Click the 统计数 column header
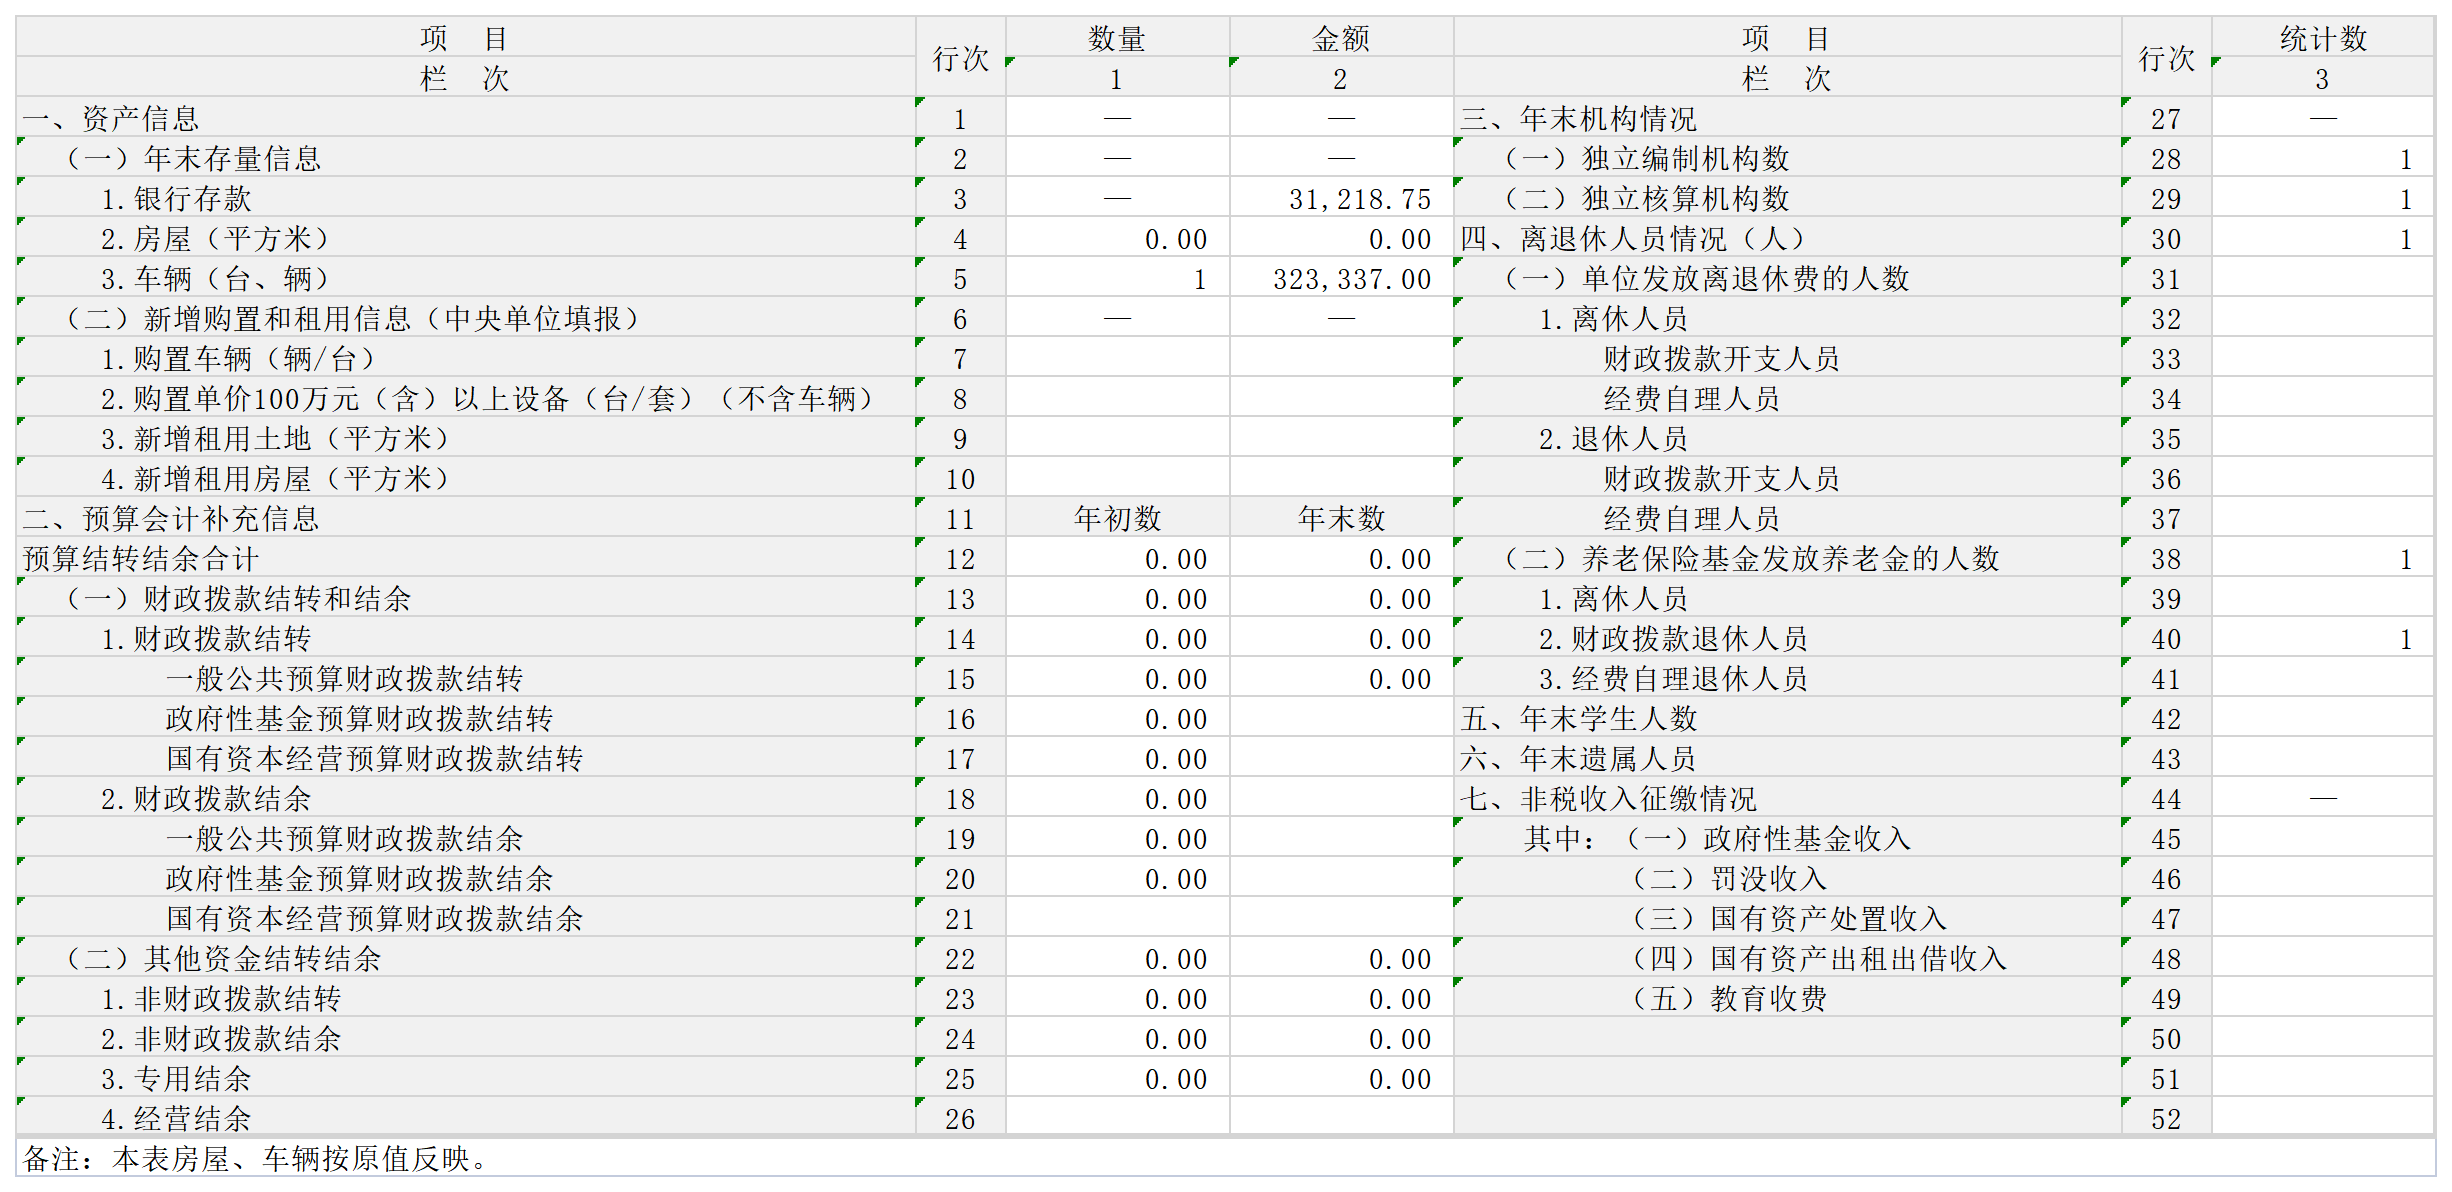Image resolution: width=2452 pixels, height=1192 pixels. point(2322,39)
